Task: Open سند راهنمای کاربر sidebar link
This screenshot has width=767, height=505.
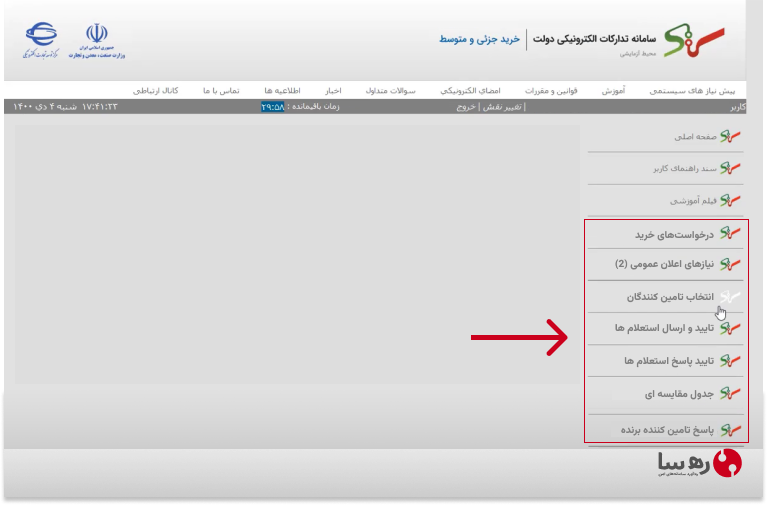Action: pyautogui.click(x=685, y=168)
